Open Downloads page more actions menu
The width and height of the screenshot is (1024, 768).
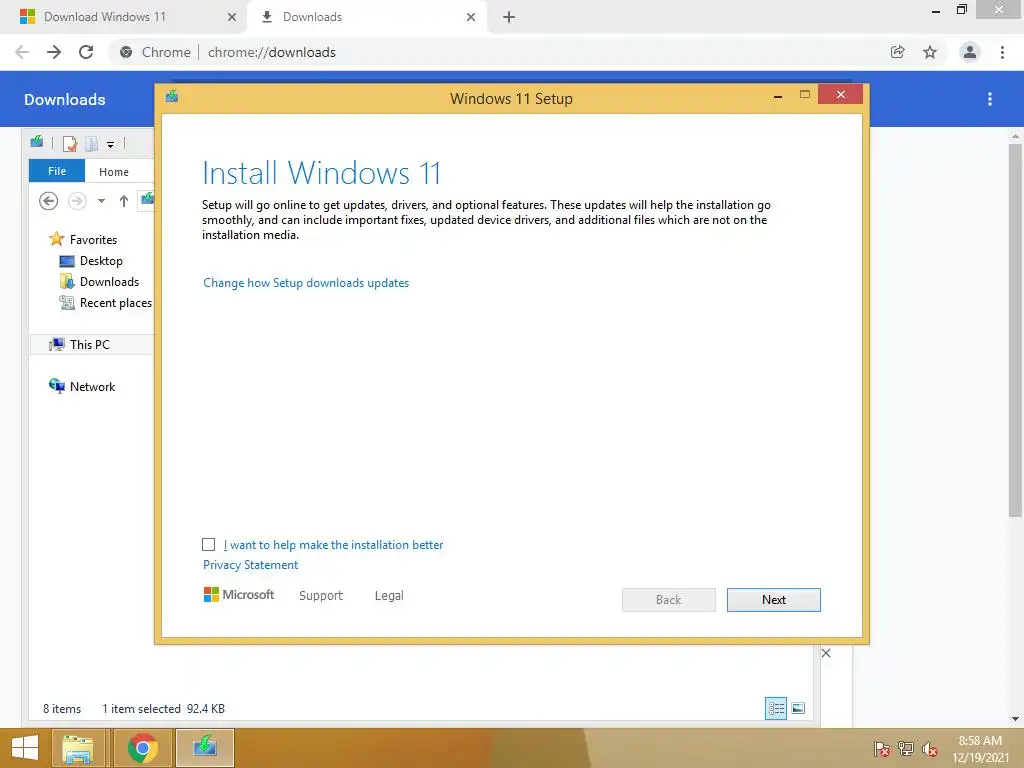pos(990,99)
